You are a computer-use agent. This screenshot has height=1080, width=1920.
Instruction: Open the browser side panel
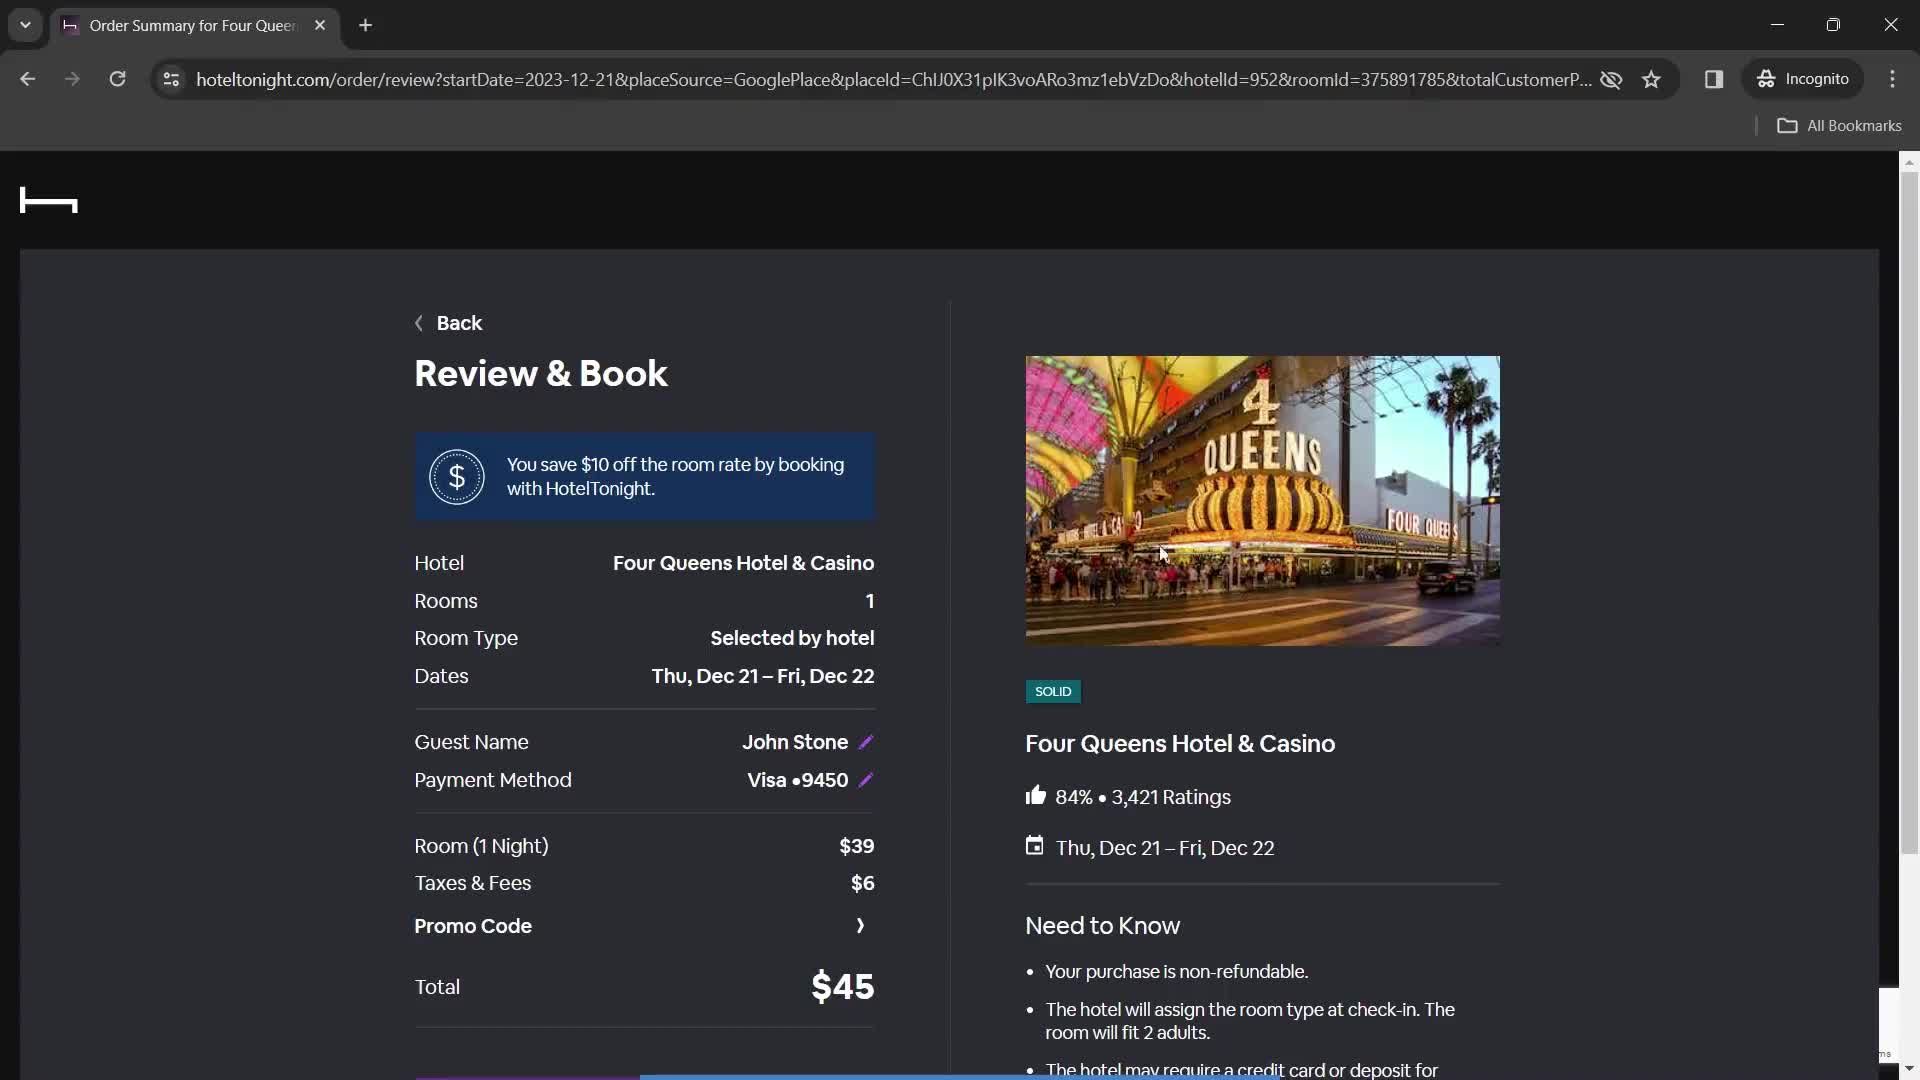tap(1714, 79)
